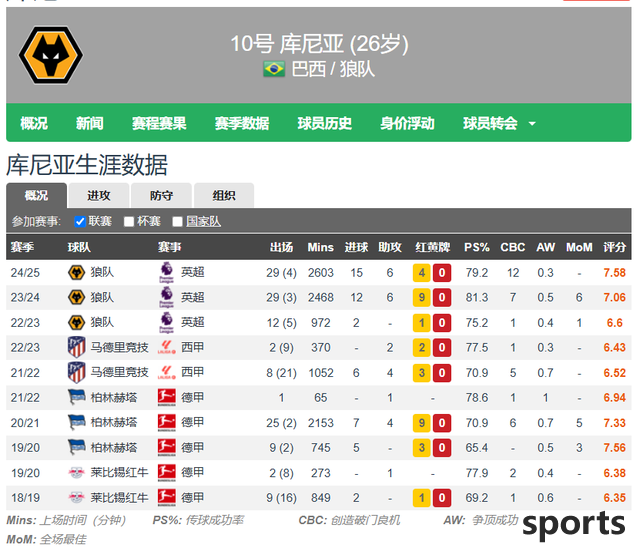
Task: Switch to the 防守 tab
Action: click(x=161, y=195)
